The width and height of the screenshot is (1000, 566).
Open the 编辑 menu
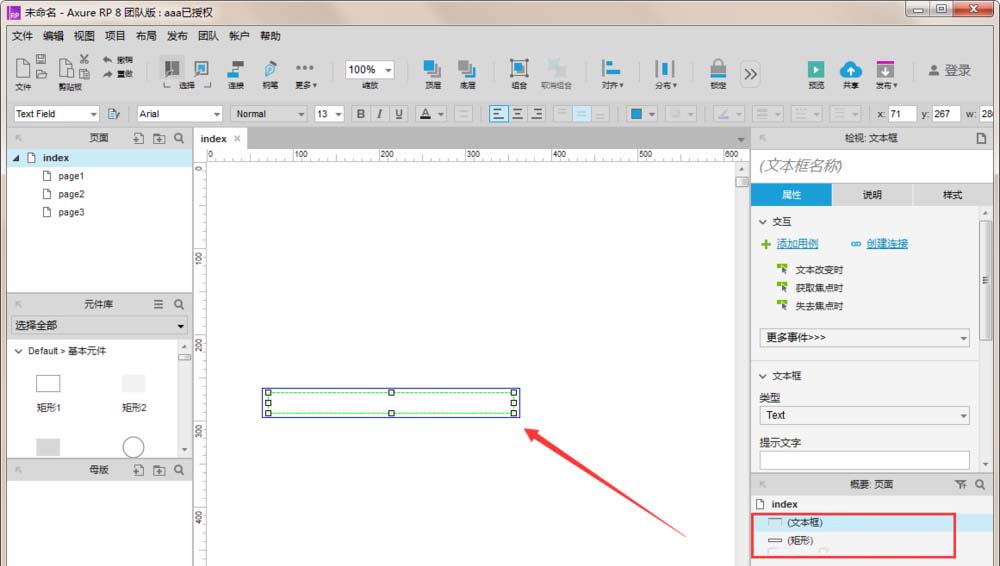[x=54, y=36]
